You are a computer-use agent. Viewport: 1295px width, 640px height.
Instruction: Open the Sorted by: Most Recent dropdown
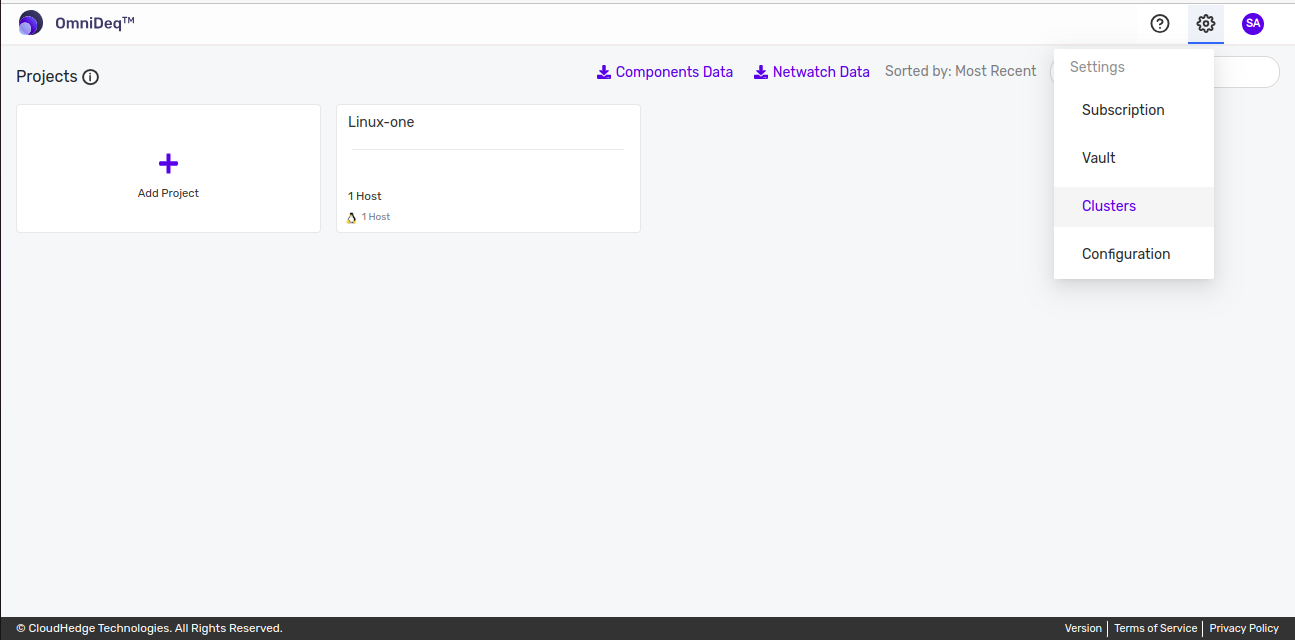[x=961, y=72]
